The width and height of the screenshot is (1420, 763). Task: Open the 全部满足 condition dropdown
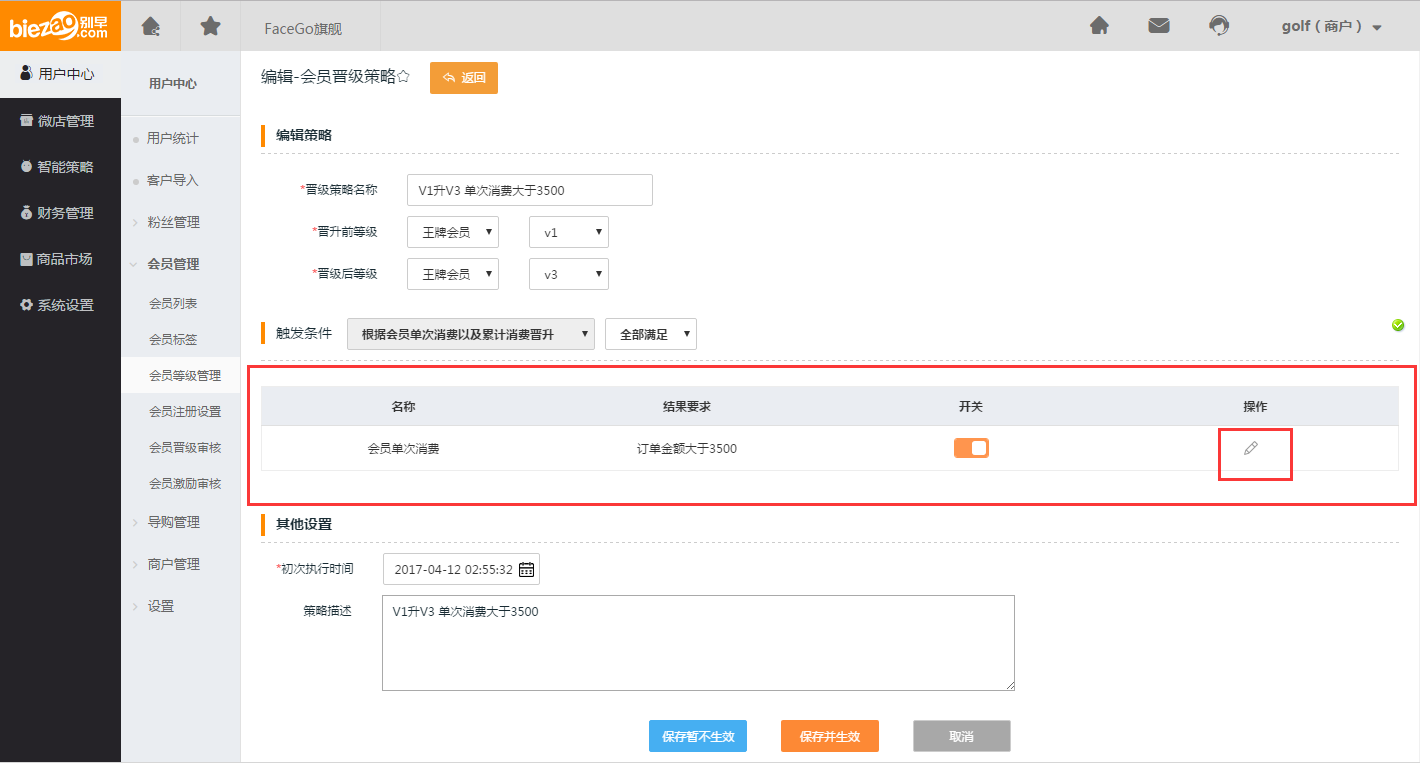[650, 335]
